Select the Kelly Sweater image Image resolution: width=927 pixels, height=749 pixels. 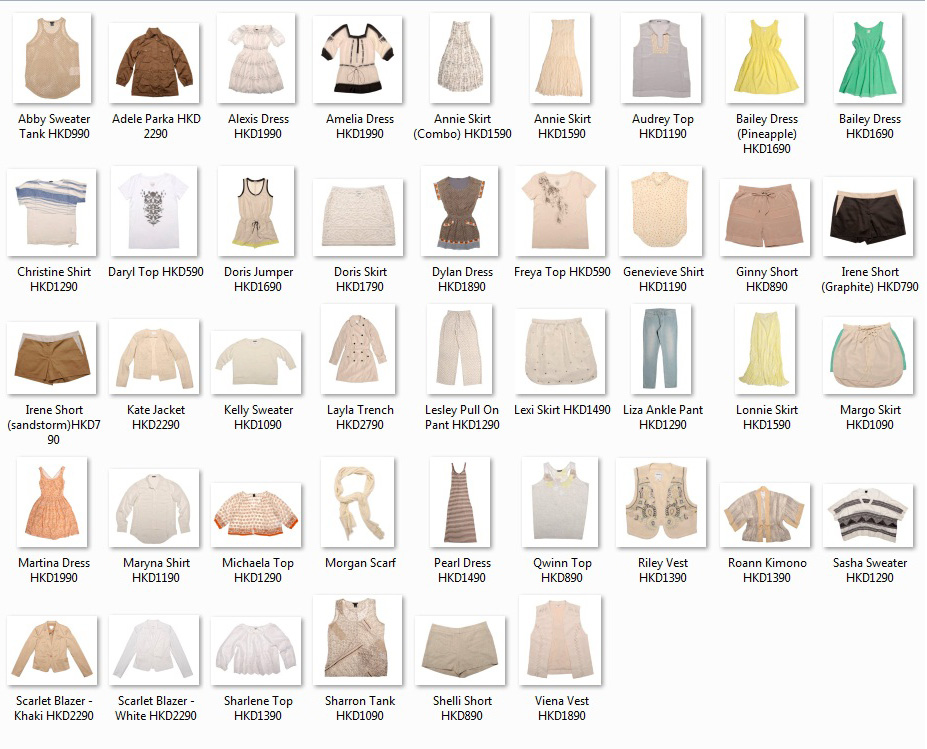click(x=257, y=362)
